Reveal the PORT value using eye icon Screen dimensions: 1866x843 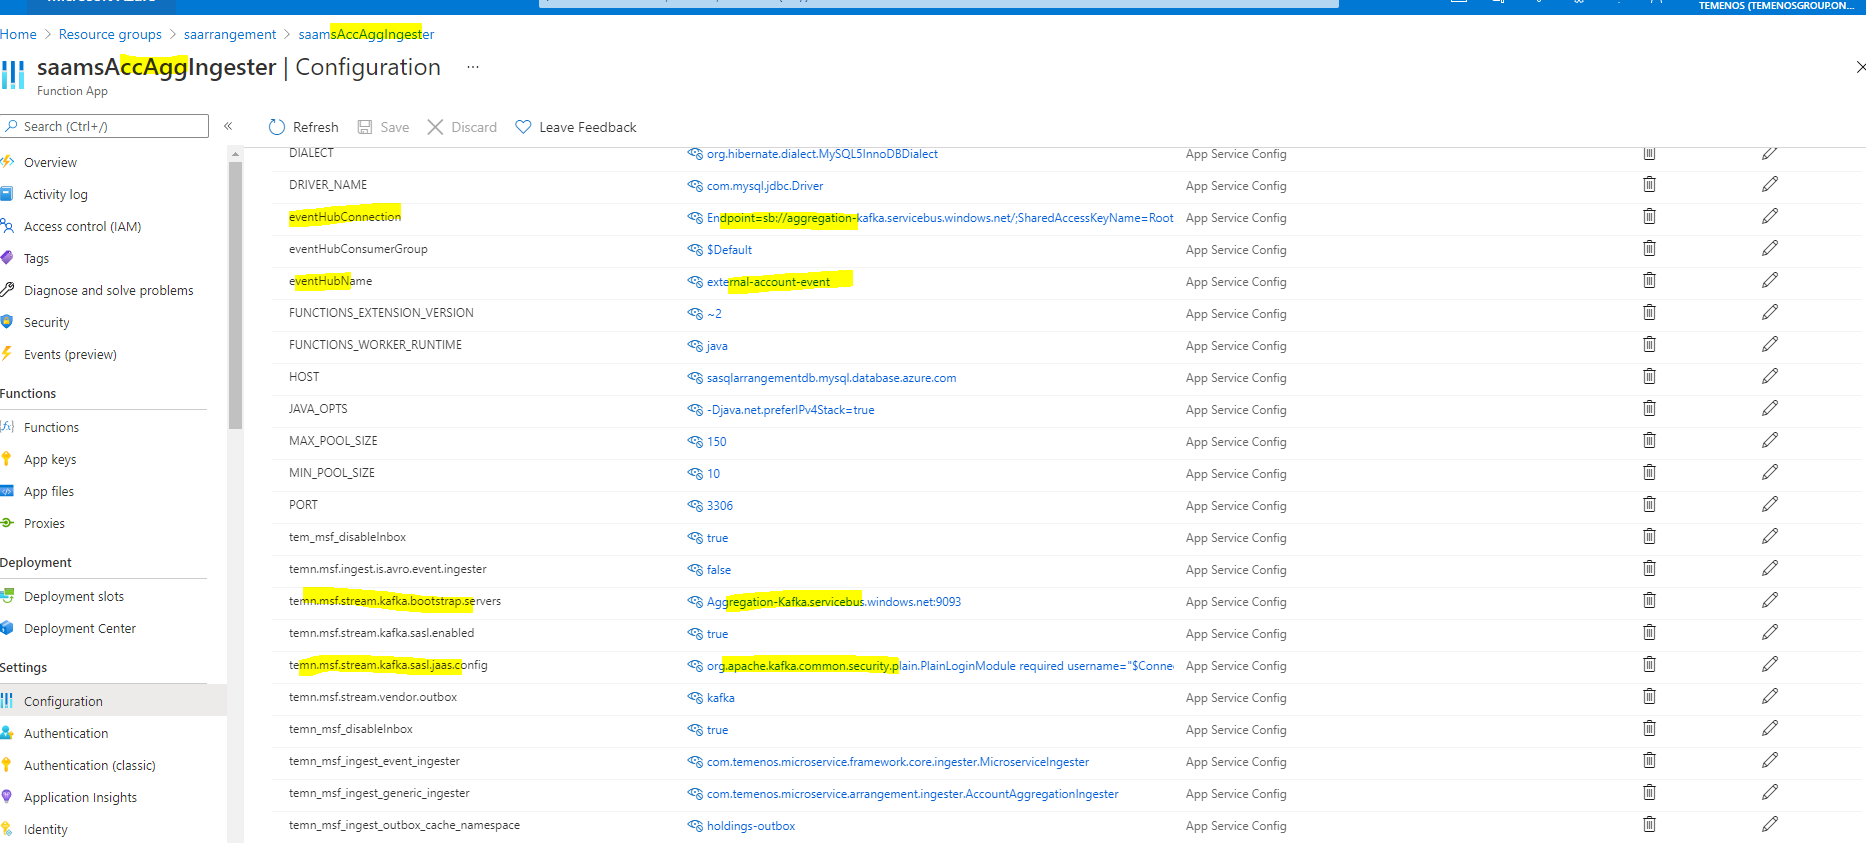tap(695, 506)
